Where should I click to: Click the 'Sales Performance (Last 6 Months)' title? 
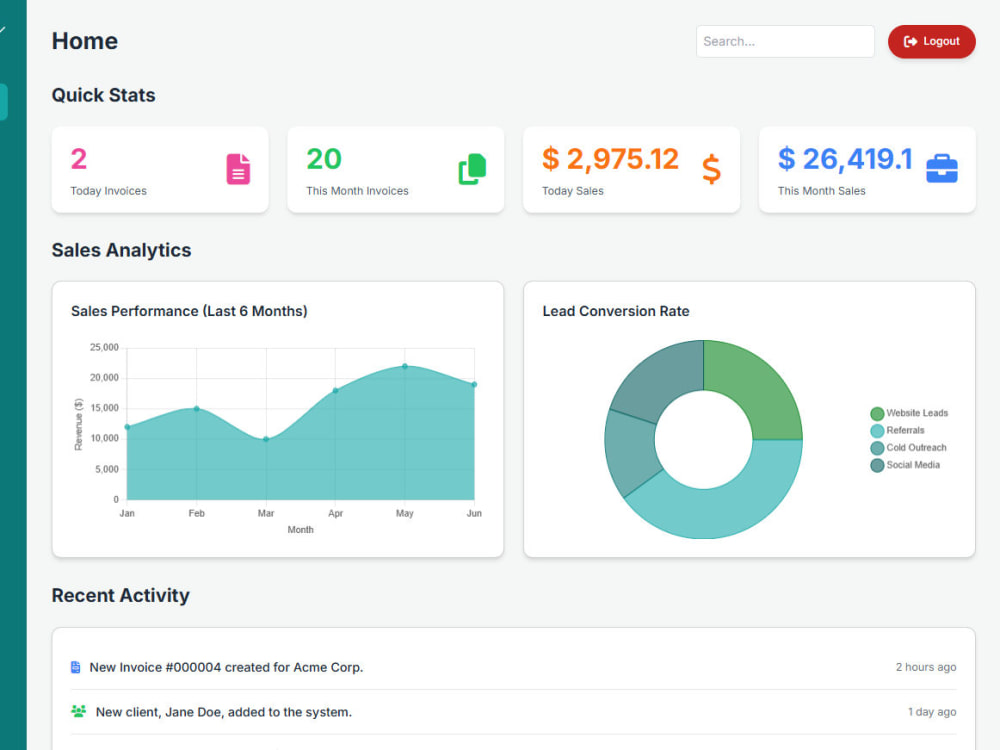(189, 311)
